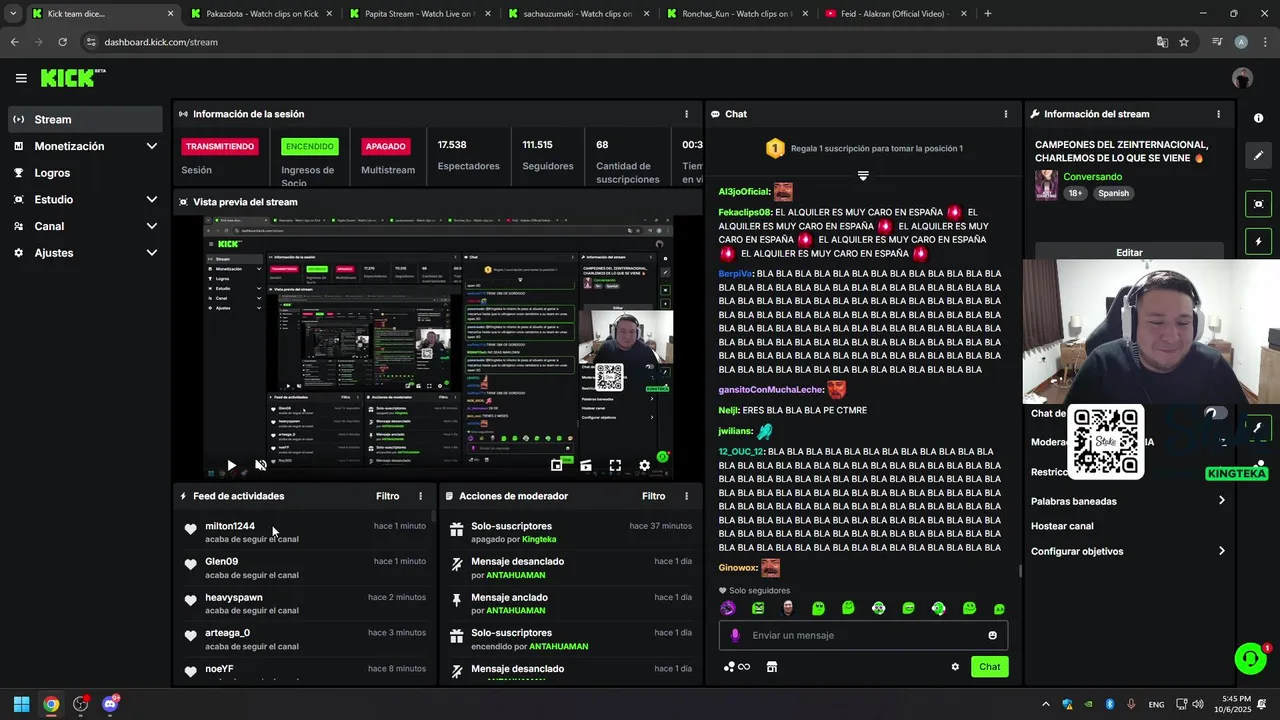Click the translate page icon in address bar
1280x720 pixels.
1162,42
